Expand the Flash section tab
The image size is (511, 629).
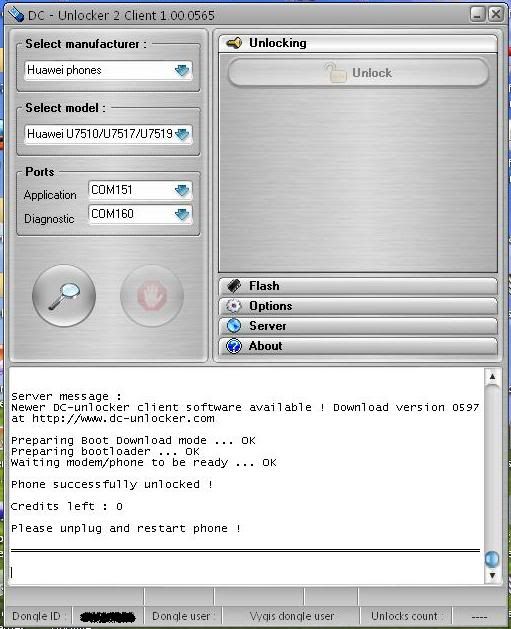pyautogui.click(x=358, y=286)
